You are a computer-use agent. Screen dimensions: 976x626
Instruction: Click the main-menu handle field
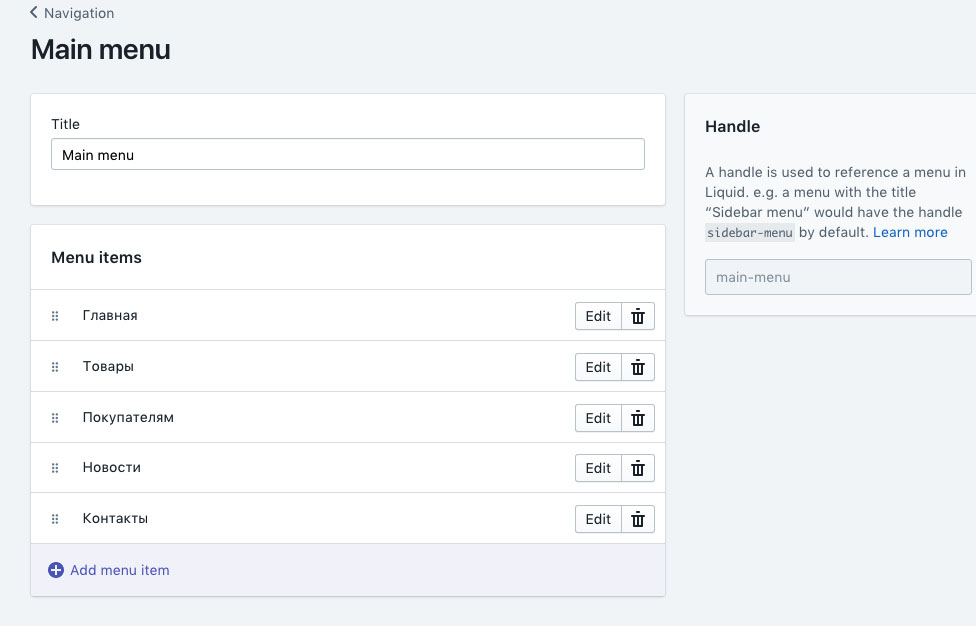pos(837,277)
